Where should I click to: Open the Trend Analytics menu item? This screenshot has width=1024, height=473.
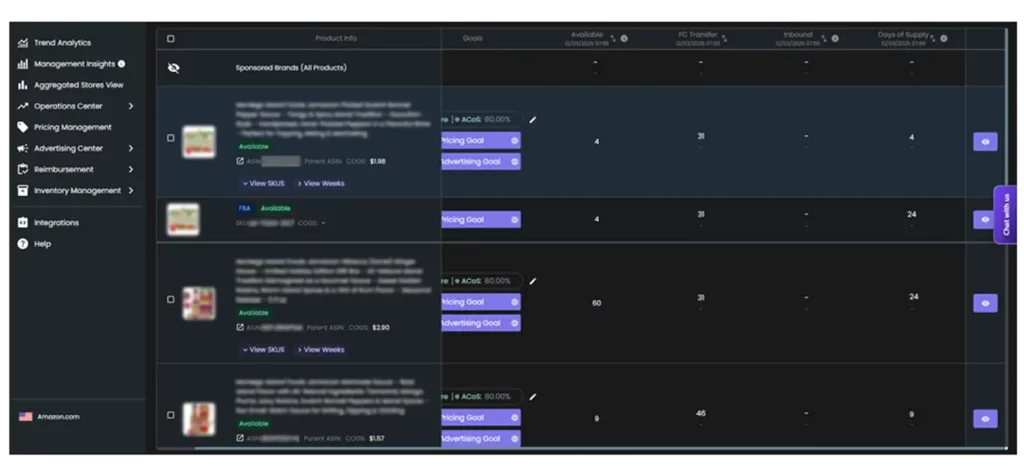(x=63, y=43)
